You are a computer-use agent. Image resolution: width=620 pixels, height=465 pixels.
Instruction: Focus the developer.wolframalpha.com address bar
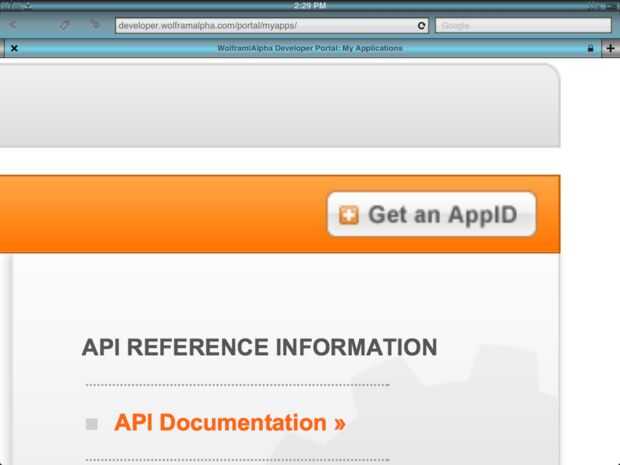pyautogui.click(x=272, y=26)
